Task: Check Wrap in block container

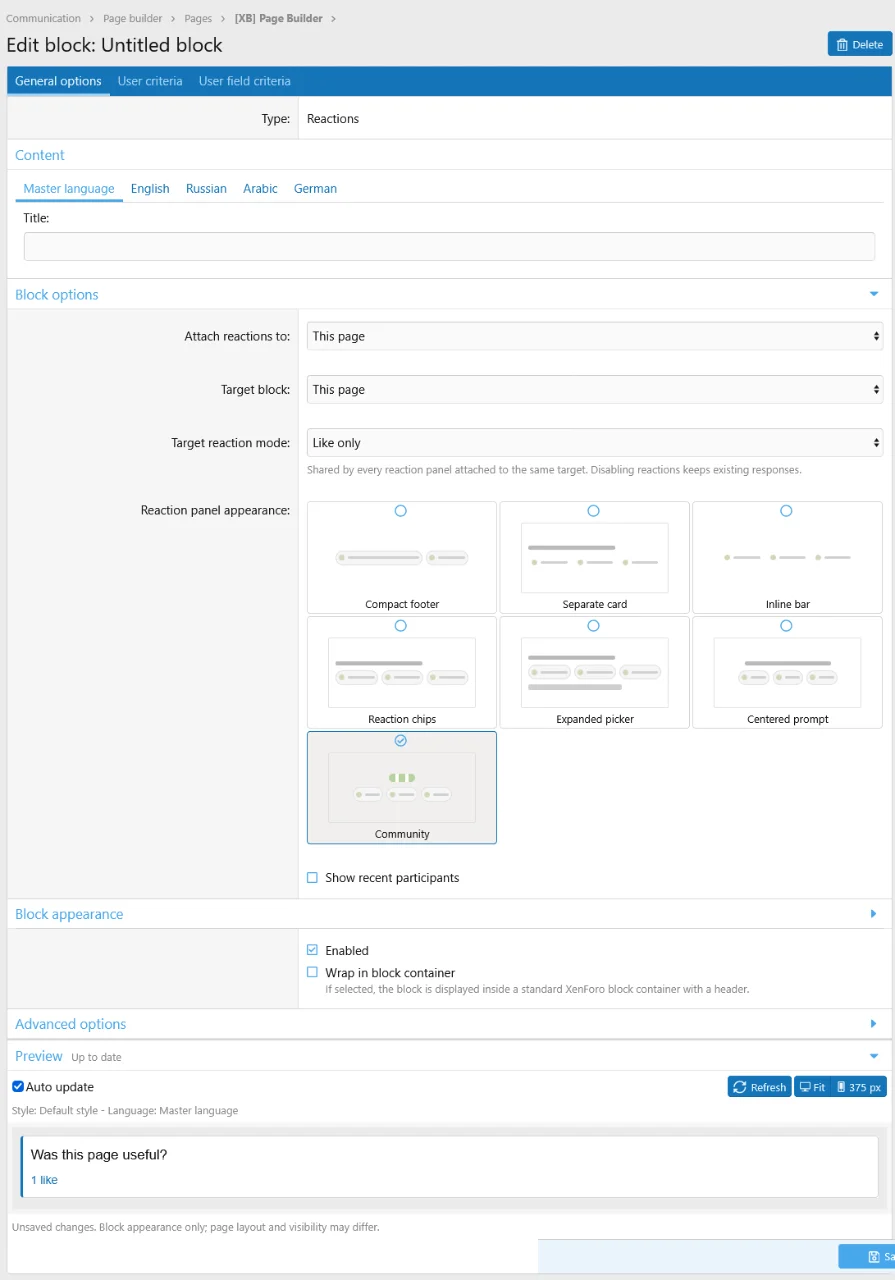Action: (312, 972)
